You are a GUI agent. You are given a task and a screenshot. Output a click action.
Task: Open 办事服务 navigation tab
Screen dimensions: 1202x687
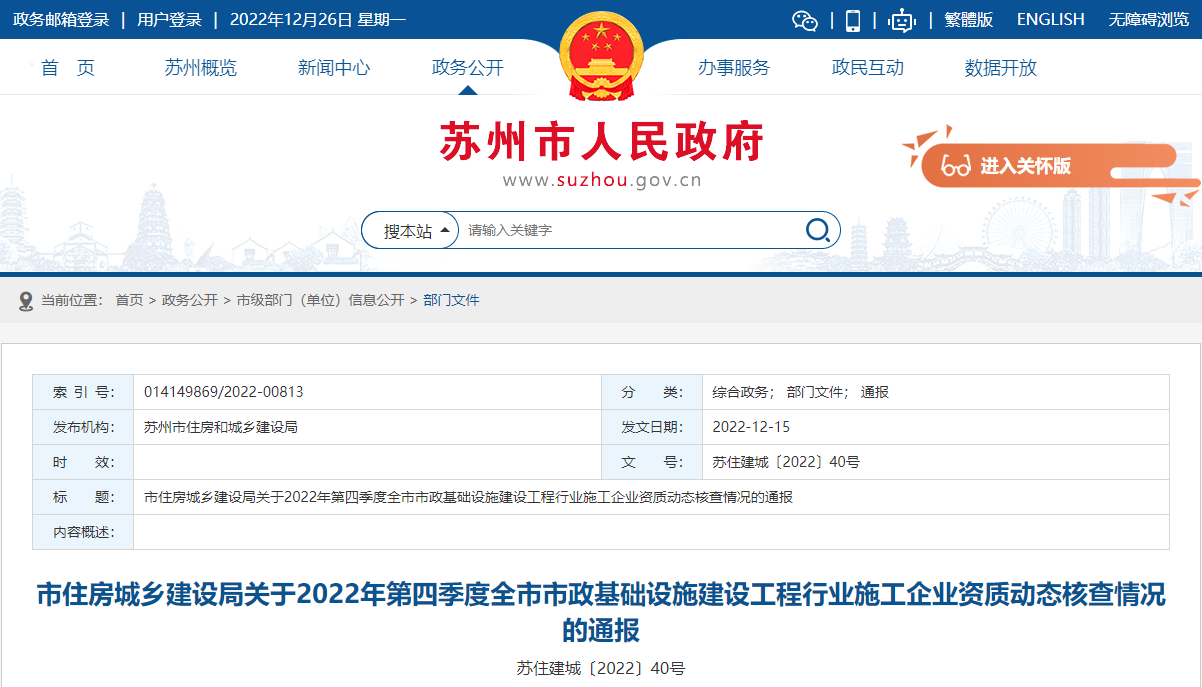coord(734,68)
